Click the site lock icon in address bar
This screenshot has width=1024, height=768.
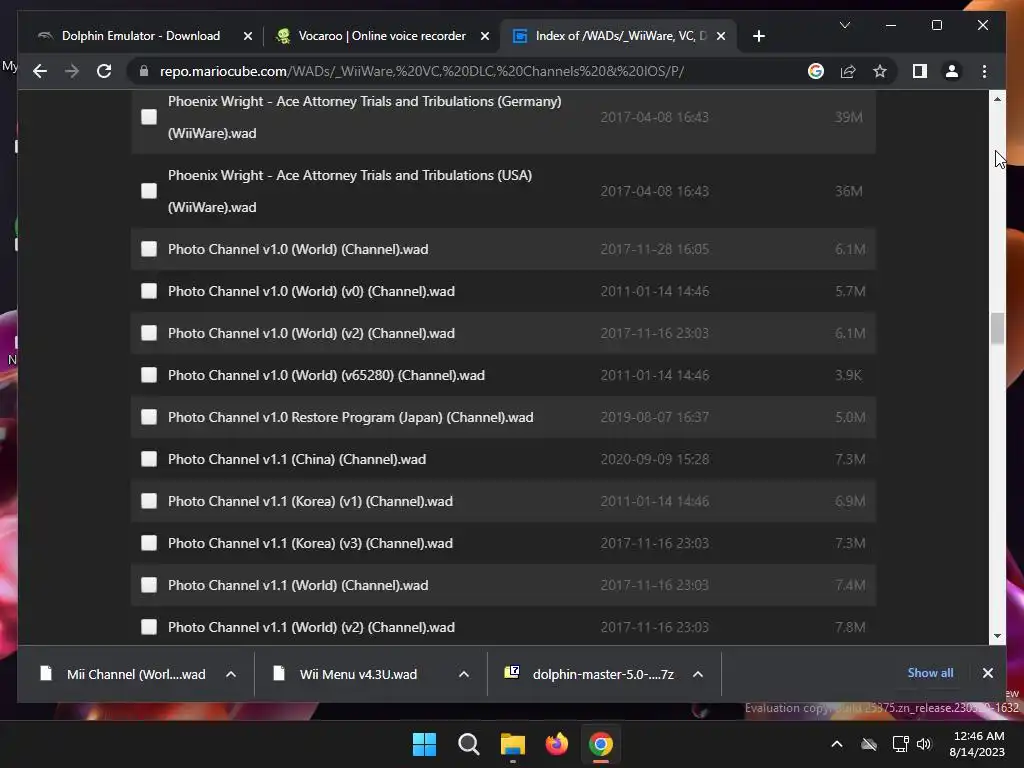(144, 71)
